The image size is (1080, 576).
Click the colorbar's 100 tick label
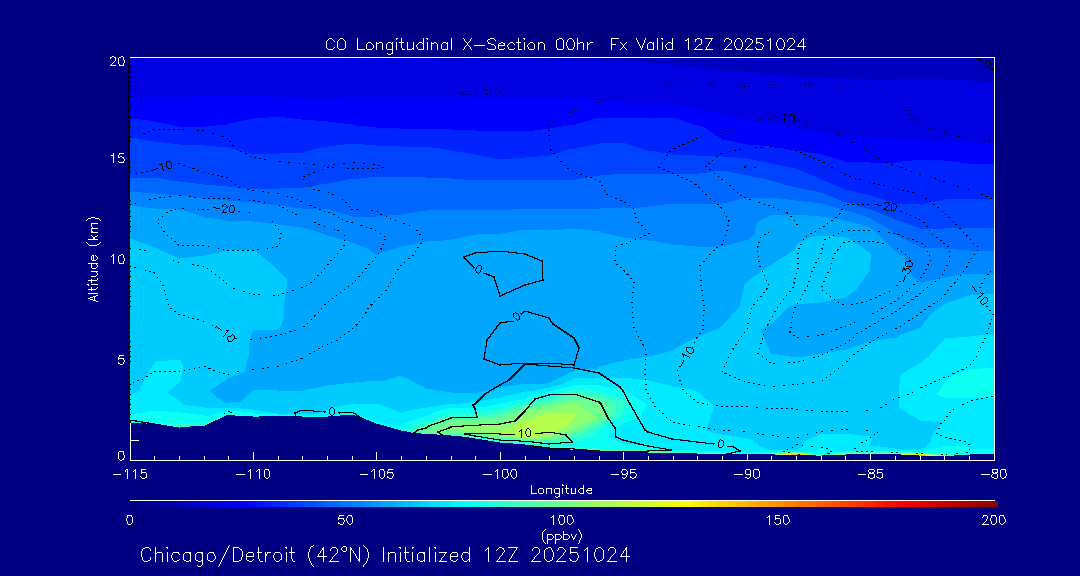562,520
